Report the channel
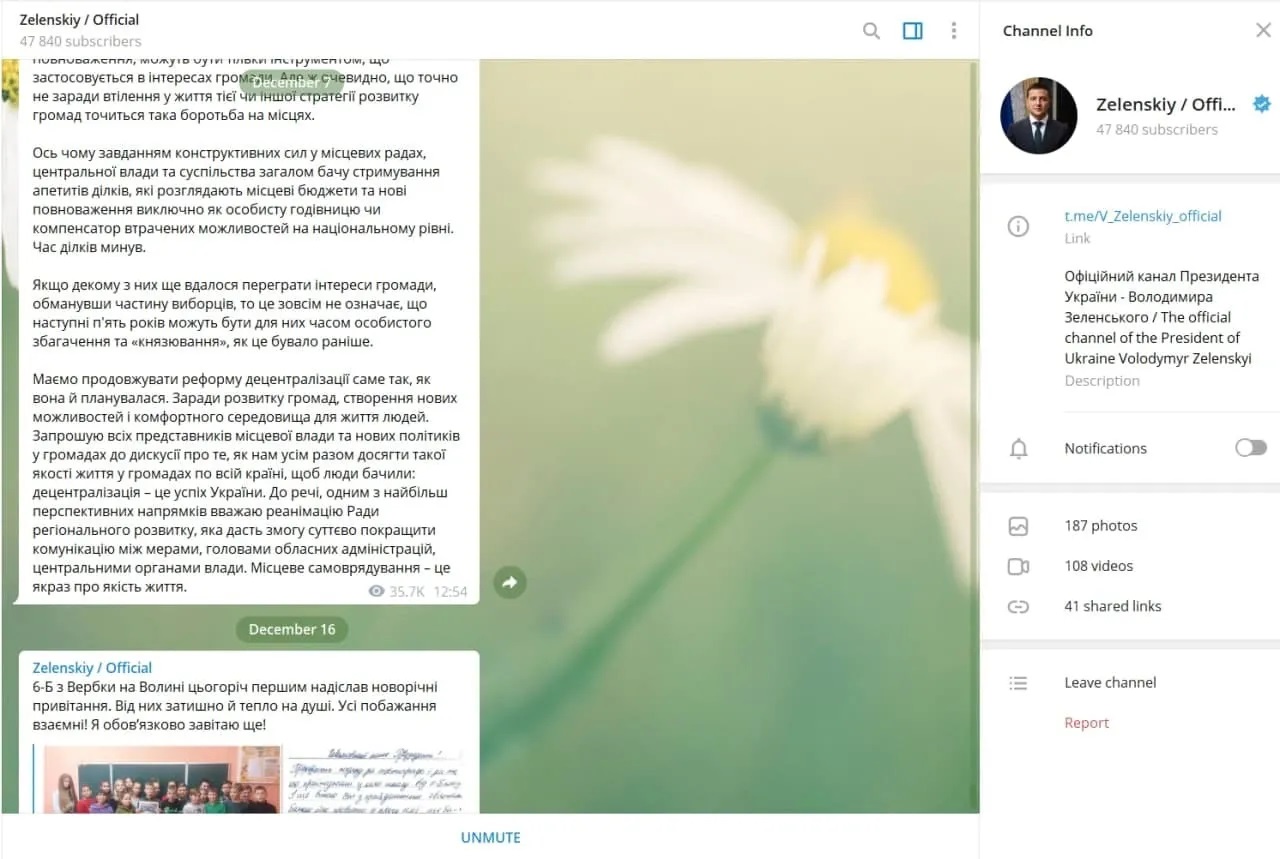 coord(1087,723)
